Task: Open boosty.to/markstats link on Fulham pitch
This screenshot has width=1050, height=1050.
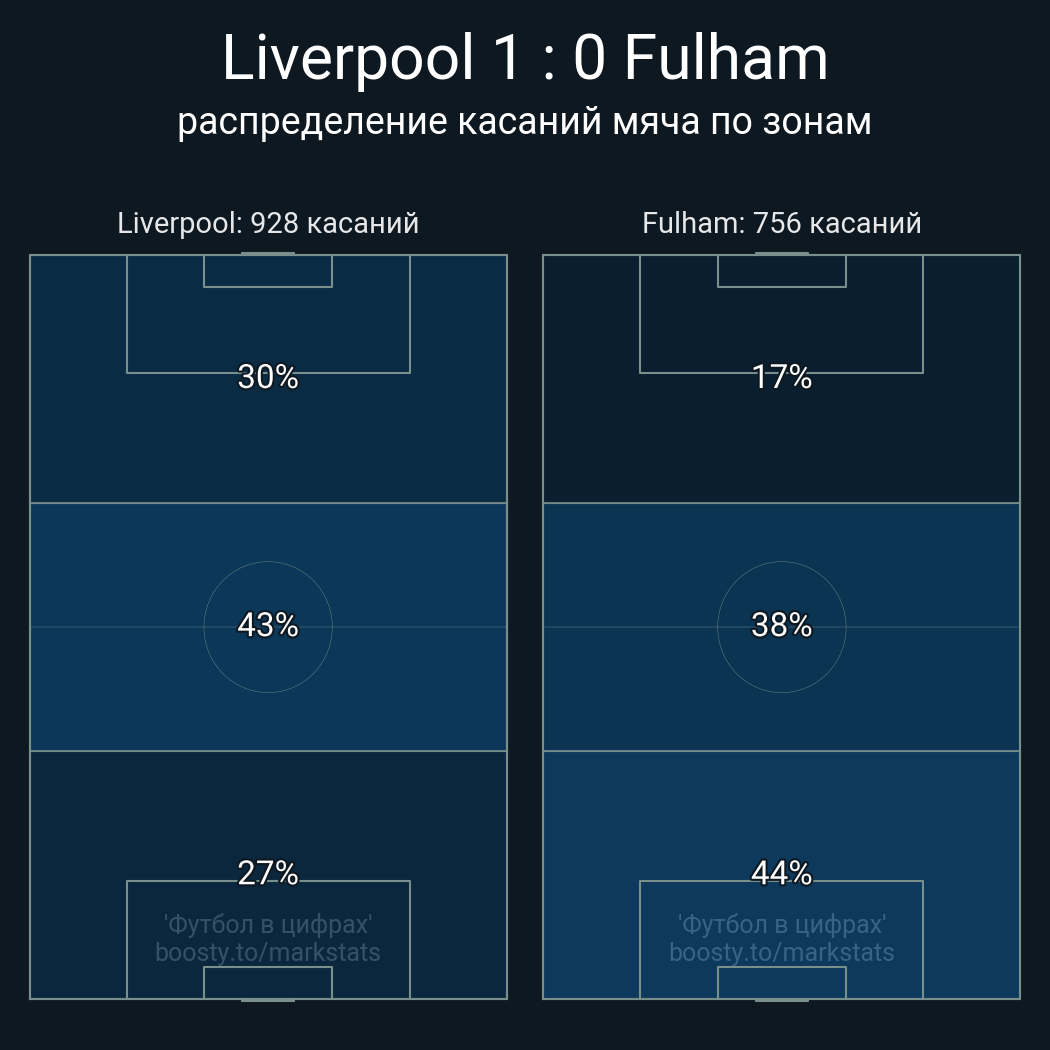Action: click(782, 953)
